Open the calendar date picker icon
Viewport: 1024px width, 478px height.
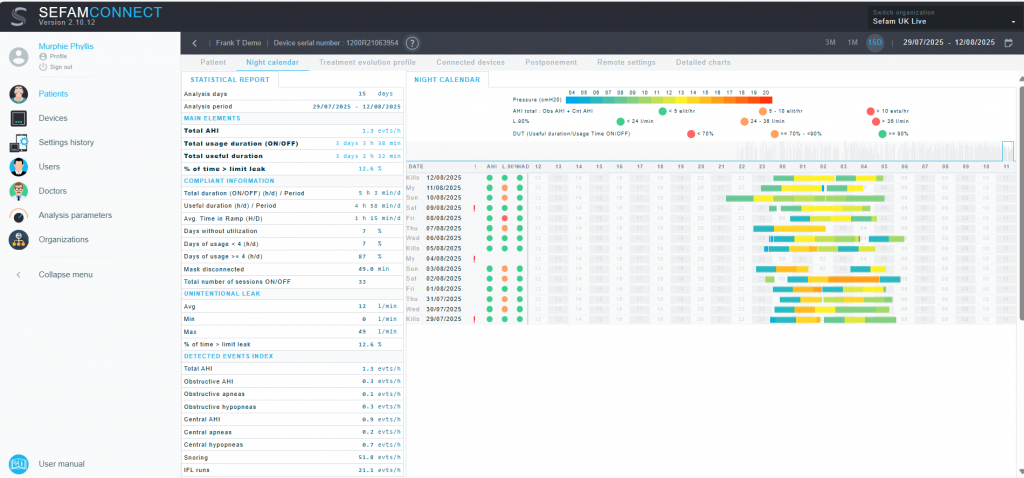(x=1008, y=43)
